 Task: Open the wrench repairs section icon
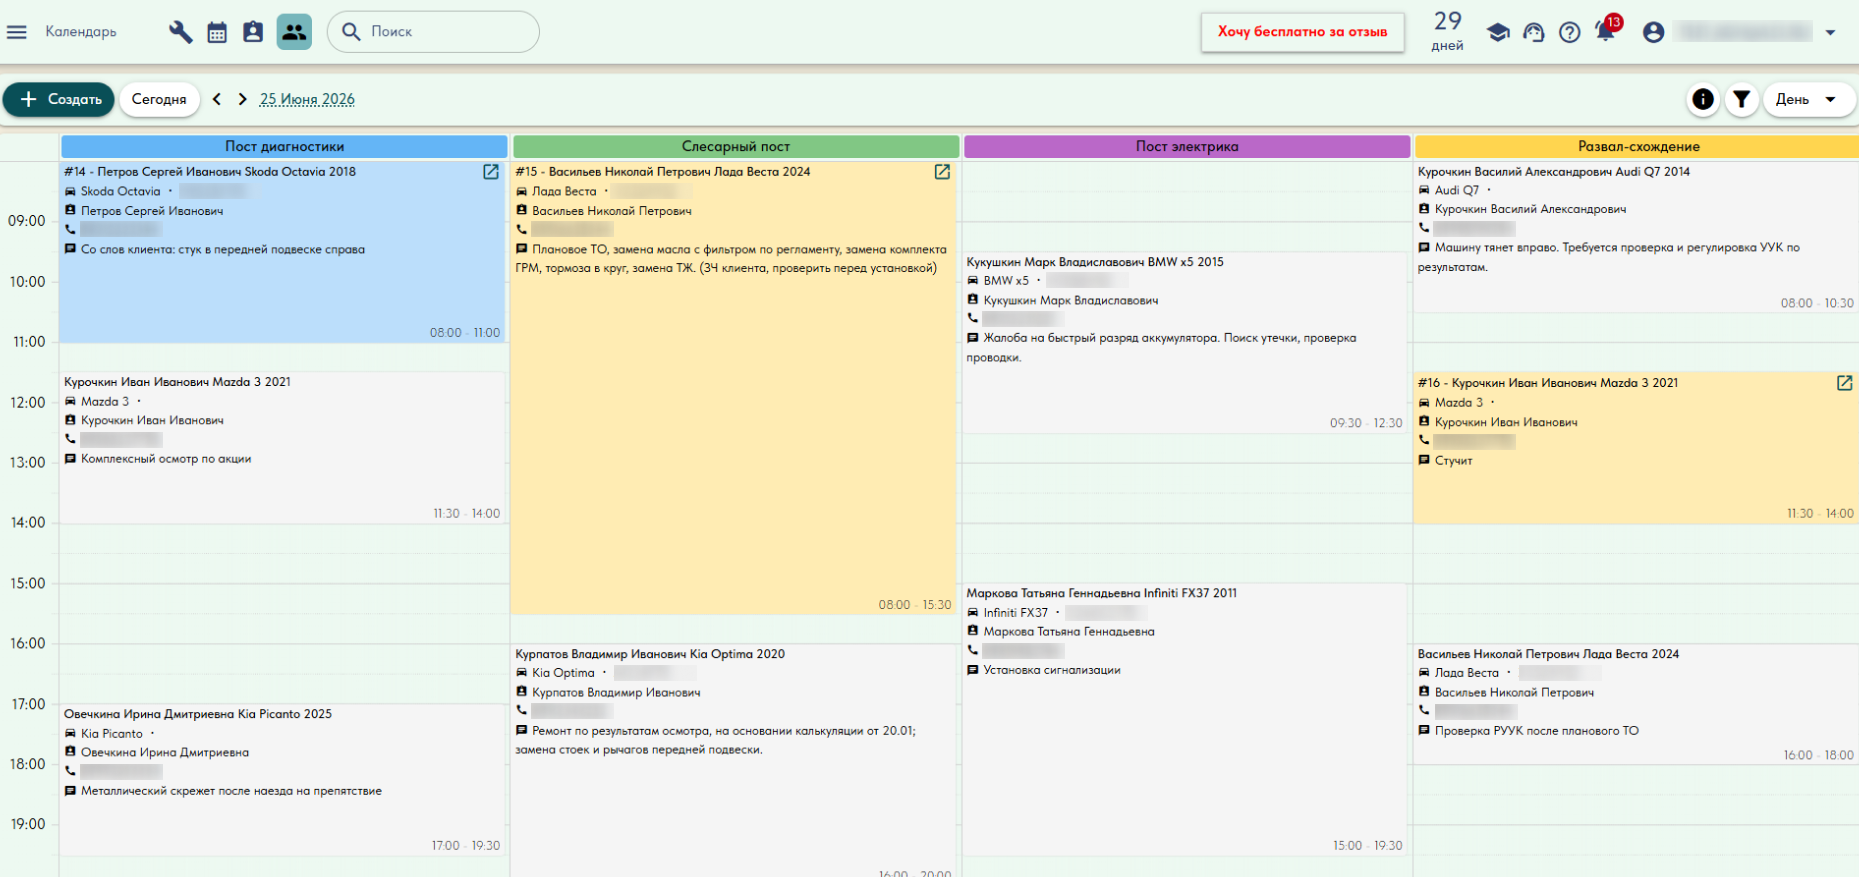click(181, 32)
